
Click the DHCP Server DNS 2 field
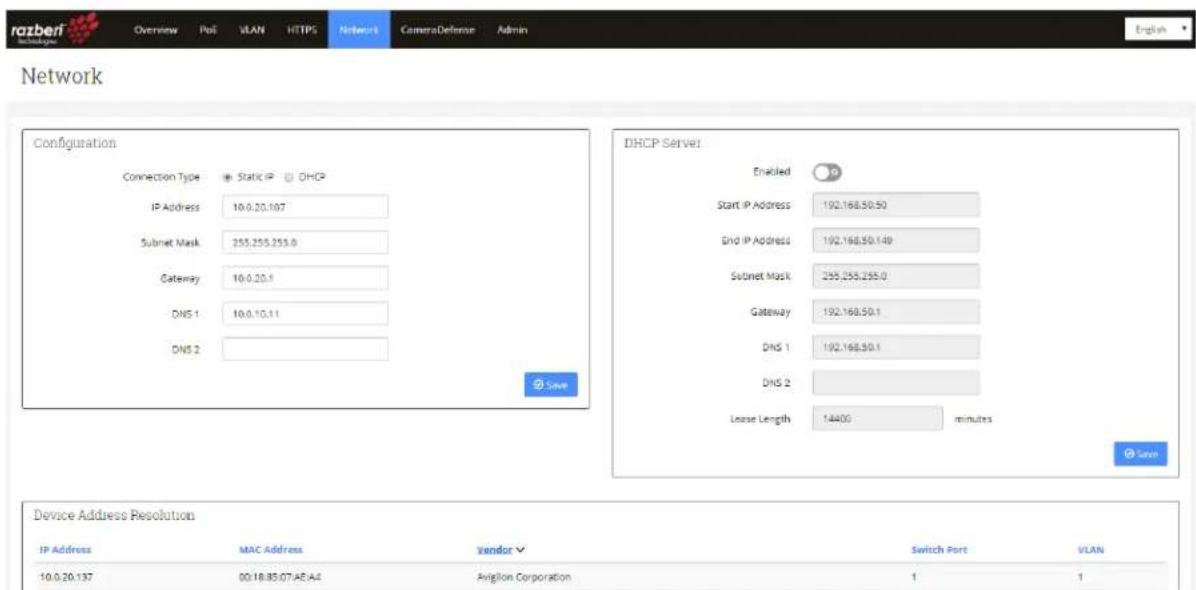click(x=896, y=383)
